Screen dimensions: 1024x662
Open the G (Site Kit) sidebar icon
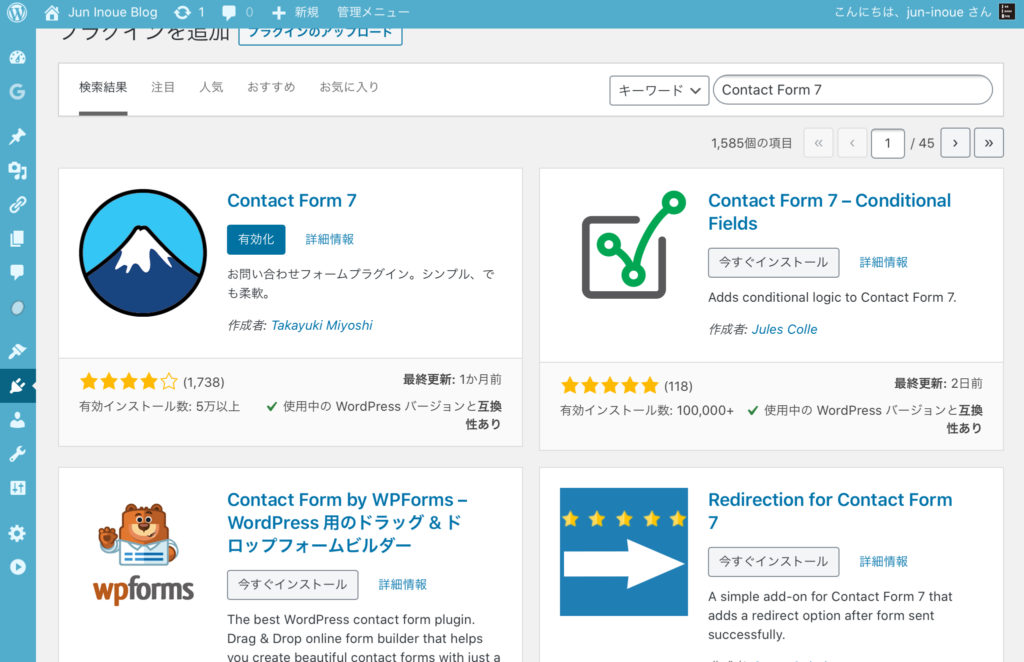[x=18, y=91]
